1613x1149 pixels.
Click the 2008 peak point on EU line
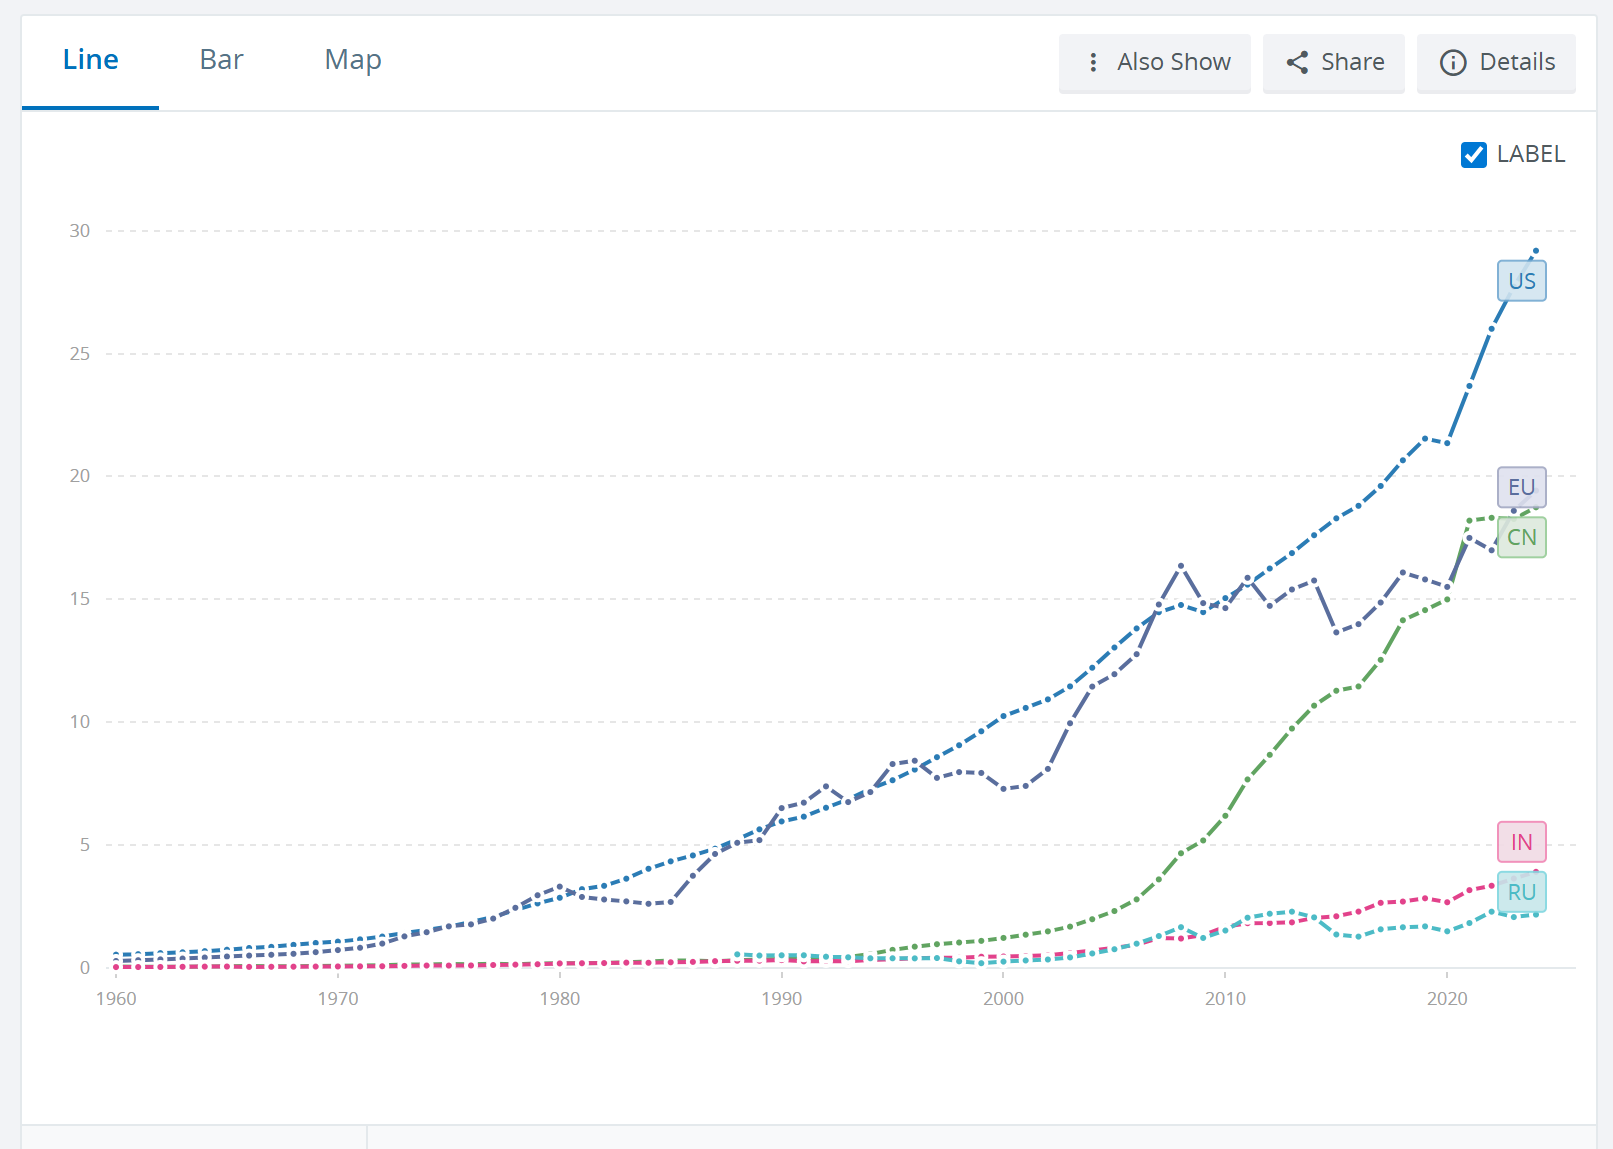click(1181, 566)
